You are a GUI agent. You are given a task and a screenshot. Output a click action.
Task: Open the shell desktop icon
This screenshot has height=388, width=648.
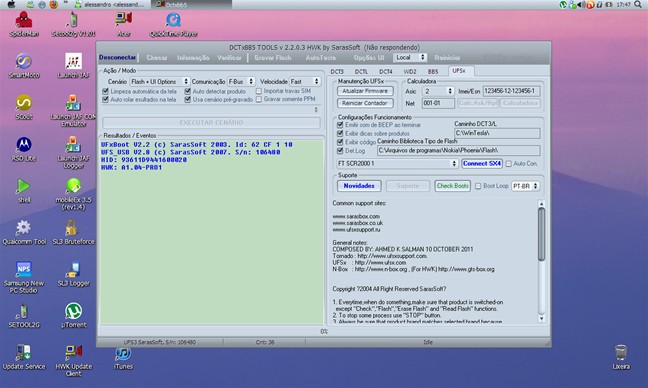click(x=24, y=191)
